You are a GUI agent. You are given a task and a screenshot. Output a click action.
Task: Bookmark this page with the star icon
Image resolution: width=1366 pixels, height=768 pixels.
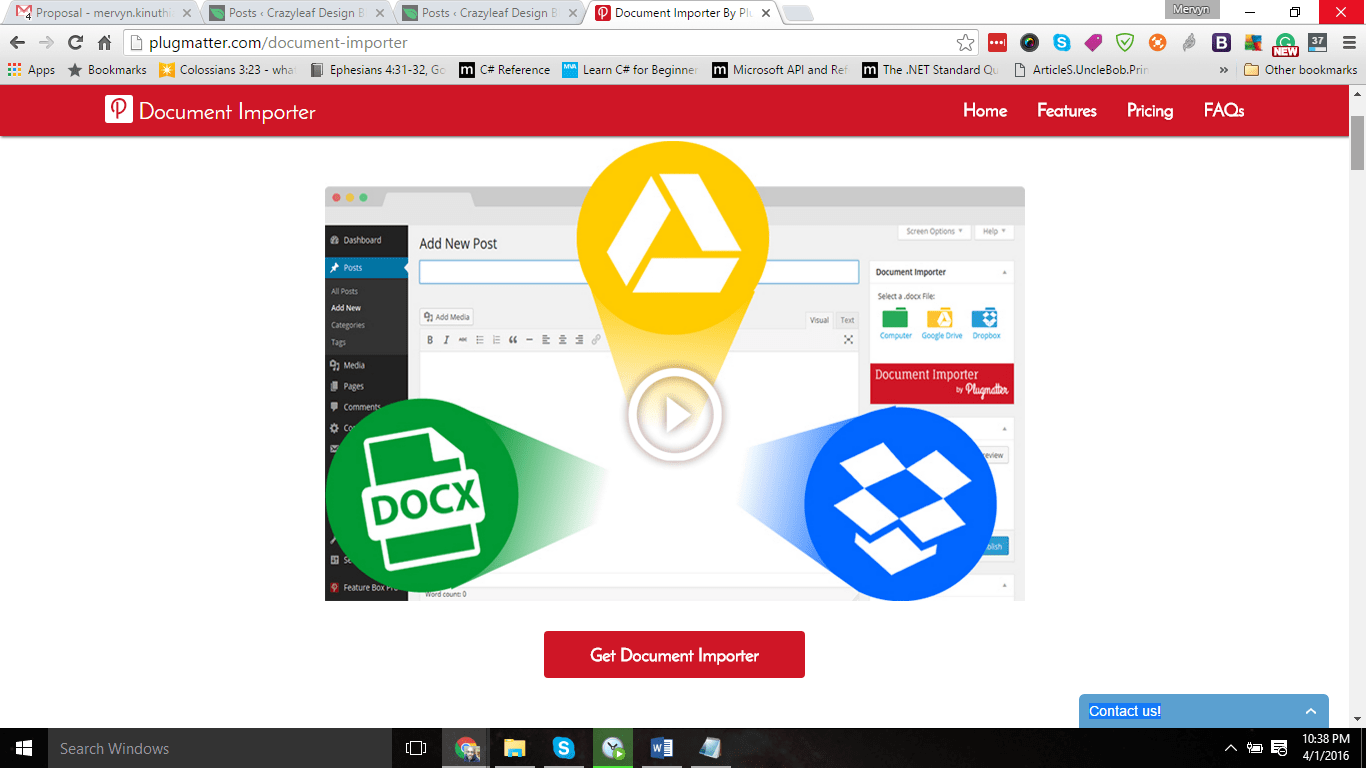965,42
